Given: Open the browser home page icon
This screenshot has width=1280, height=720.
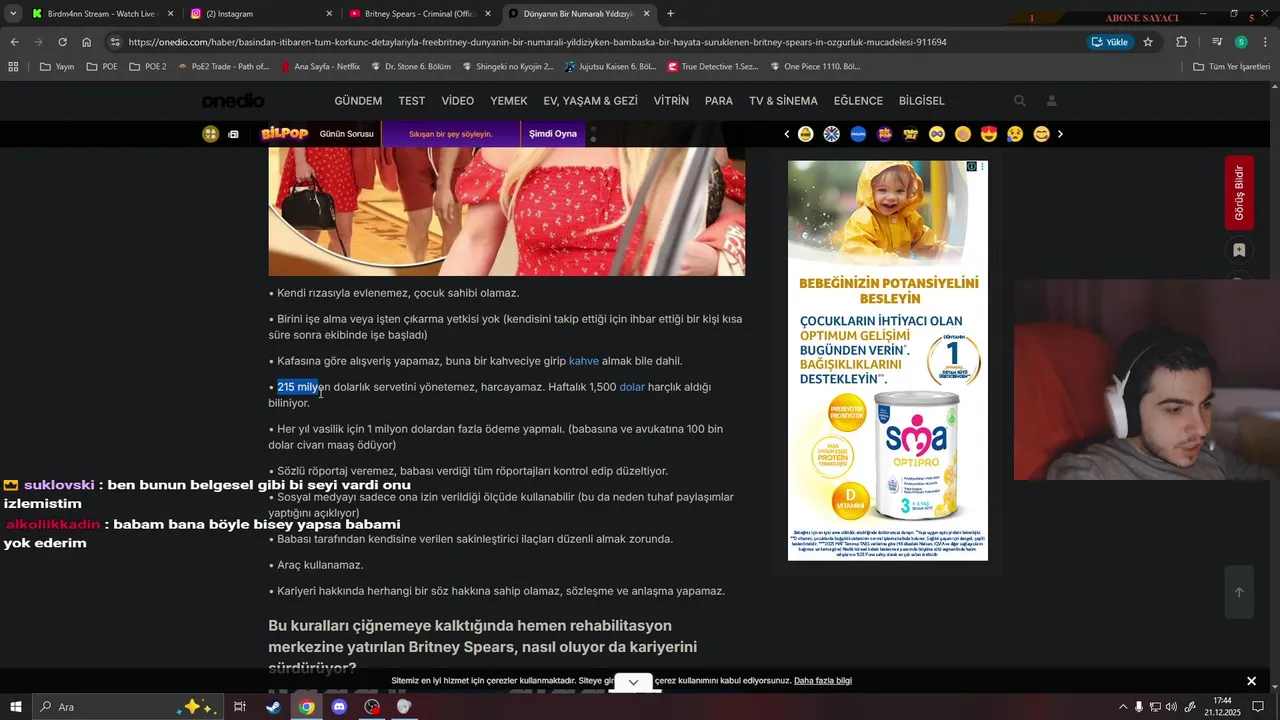Looking at the screenshot, I should [87, 42].
